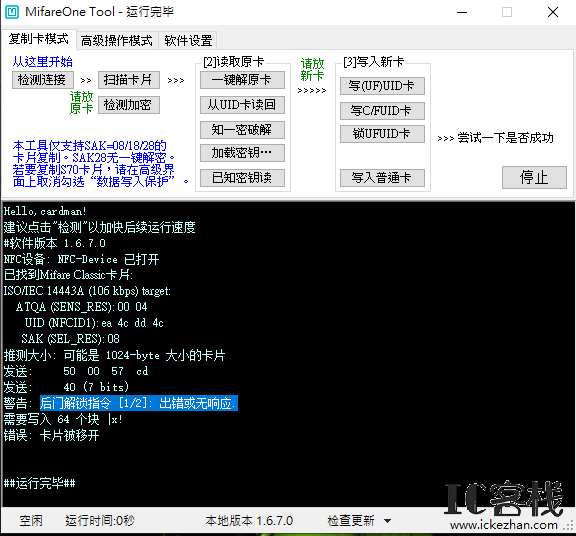Open the 加载密钥 dialog
The width and height of the screenshot is (576, 536).
pos(242,153)
